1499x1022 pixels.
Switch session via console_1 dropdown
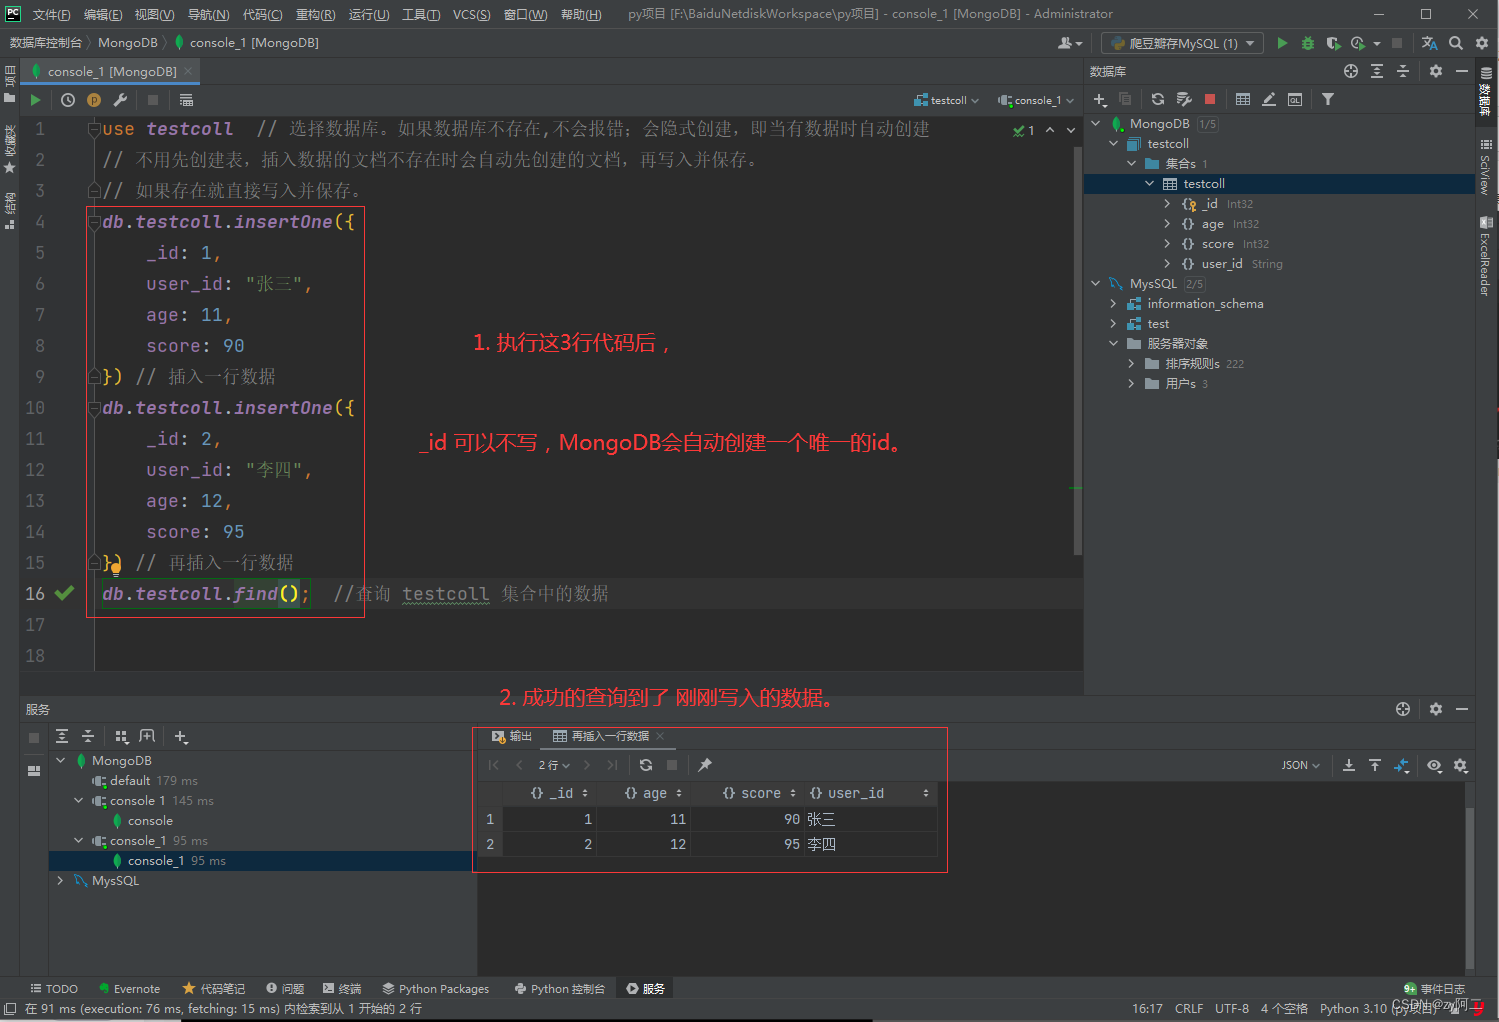coord(1036,100)
